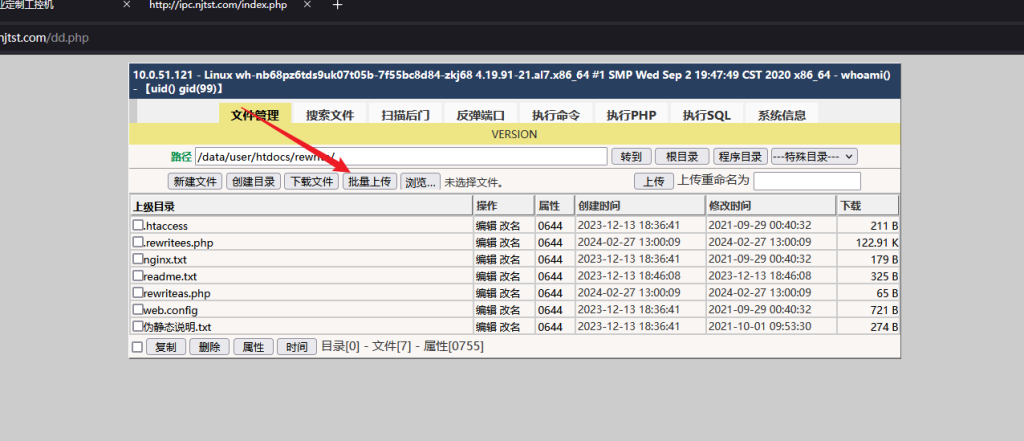Open a new browser tab with plus icon
Screen dimensions: 1024x441
pyautogui.click(x=338, y=5)
